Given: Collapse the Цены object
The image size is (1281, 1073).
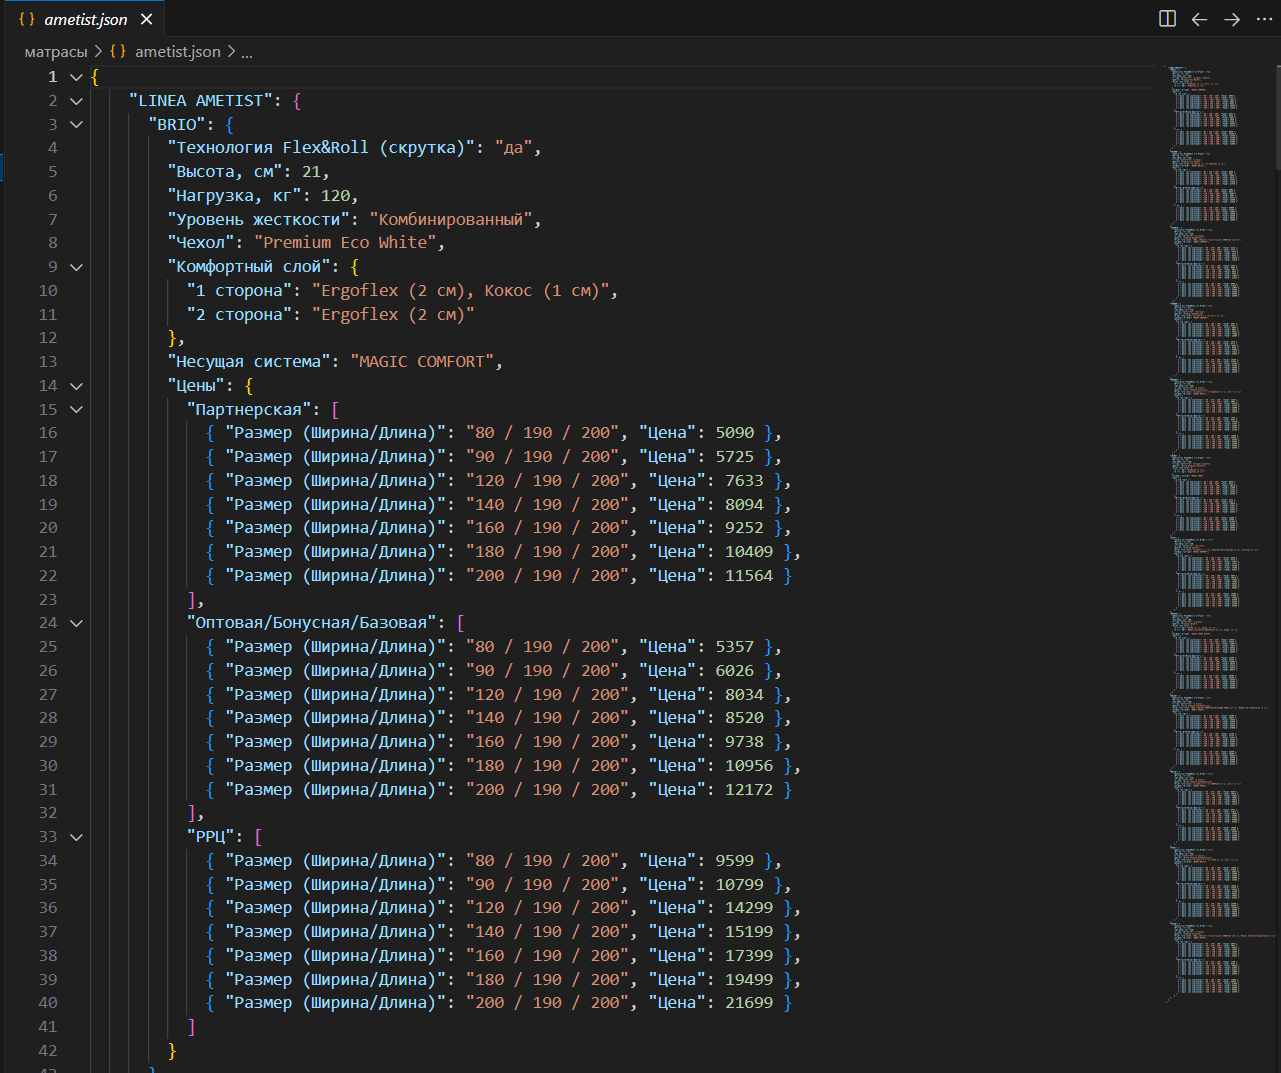Looking at the screenshot, I should [75, 385].
